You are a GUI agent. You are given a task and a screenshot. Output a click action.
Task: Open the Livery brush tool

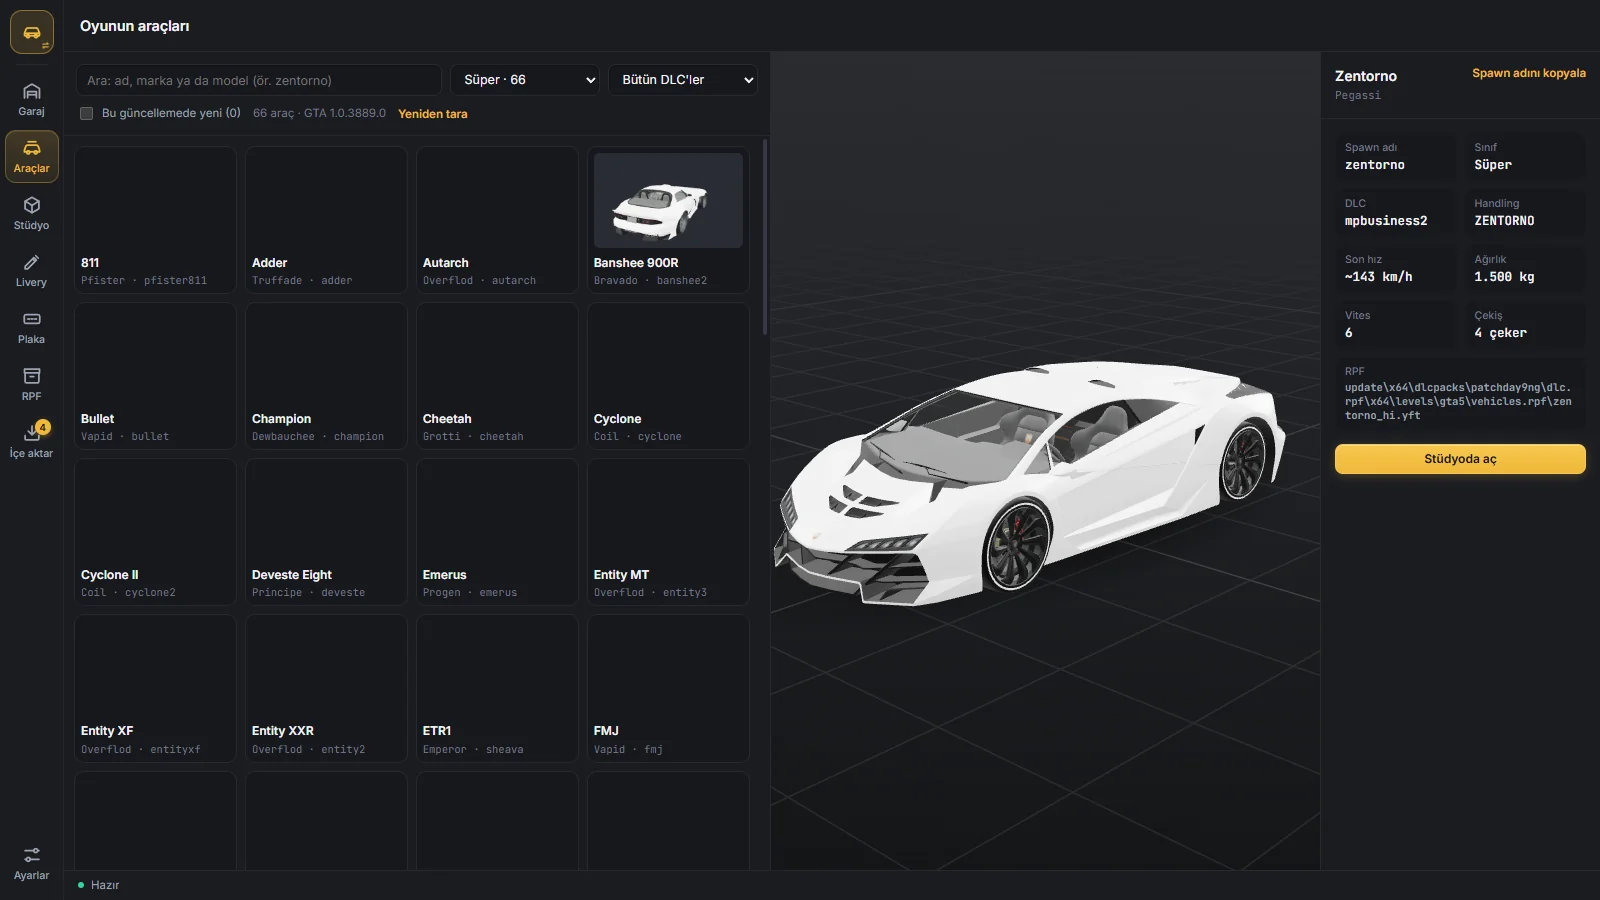point(31,271)
